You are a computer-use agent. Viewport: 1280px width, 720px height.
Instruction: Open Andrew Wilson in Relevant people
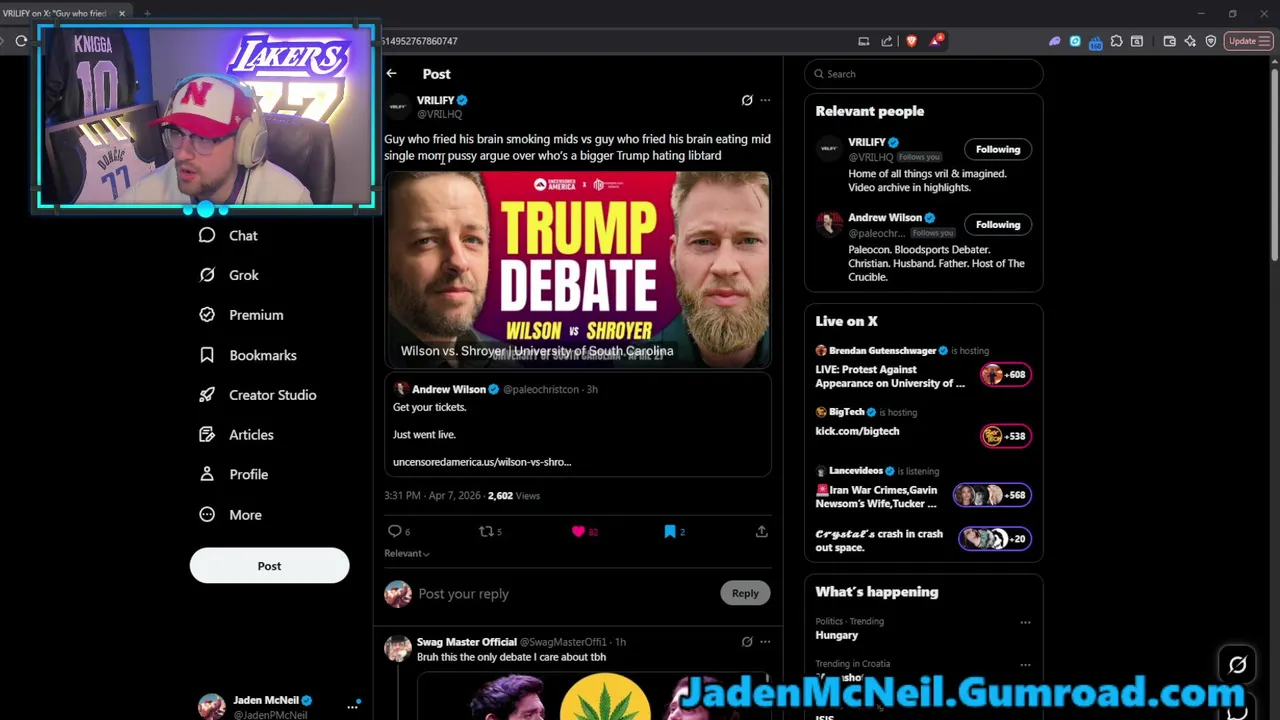pos(885,217)
